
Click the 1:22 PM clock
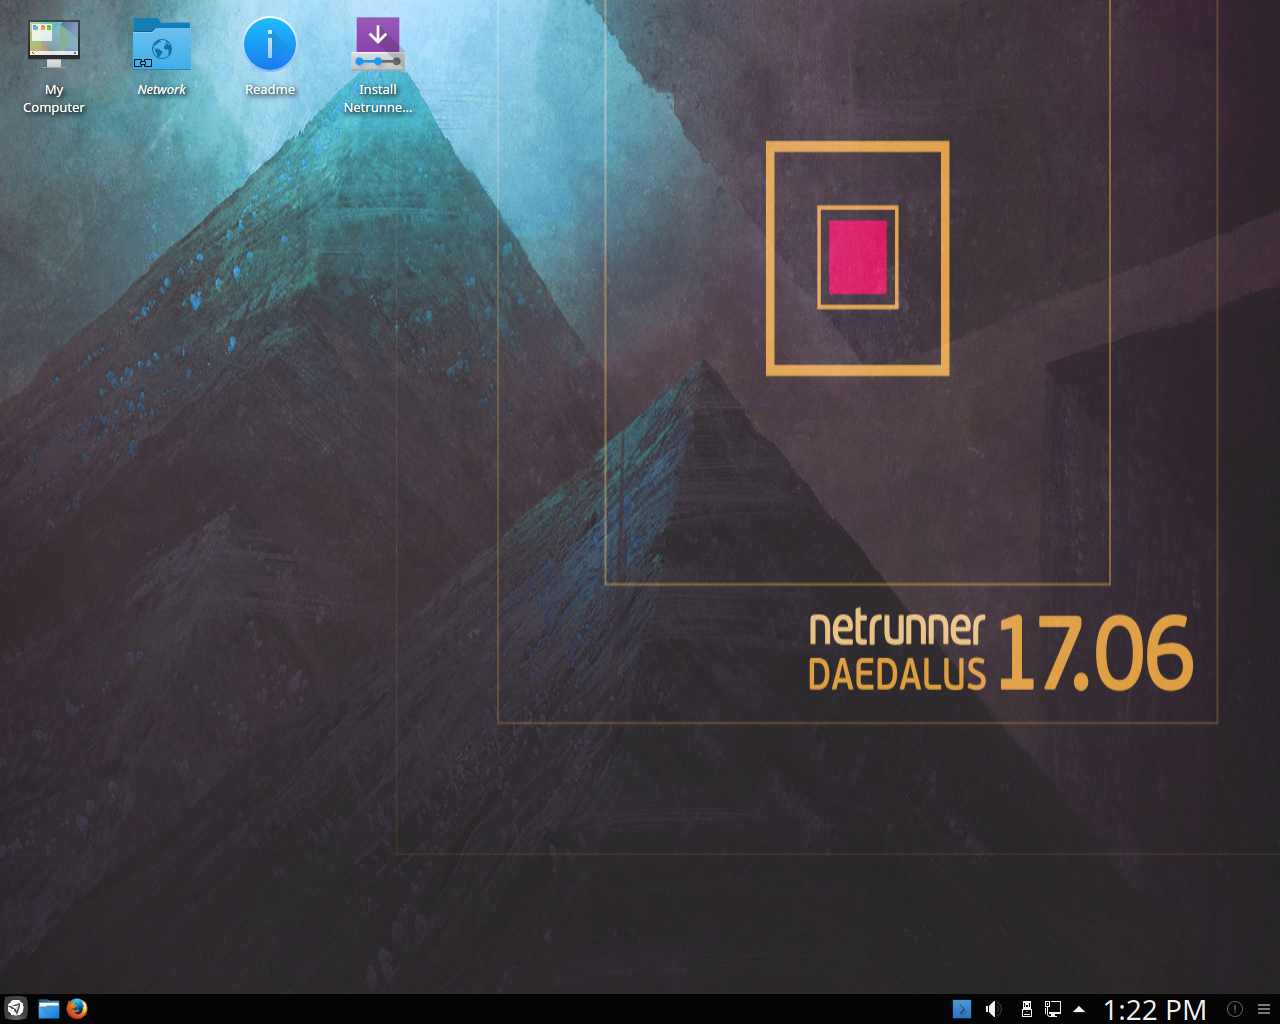pos(1155,1010)
